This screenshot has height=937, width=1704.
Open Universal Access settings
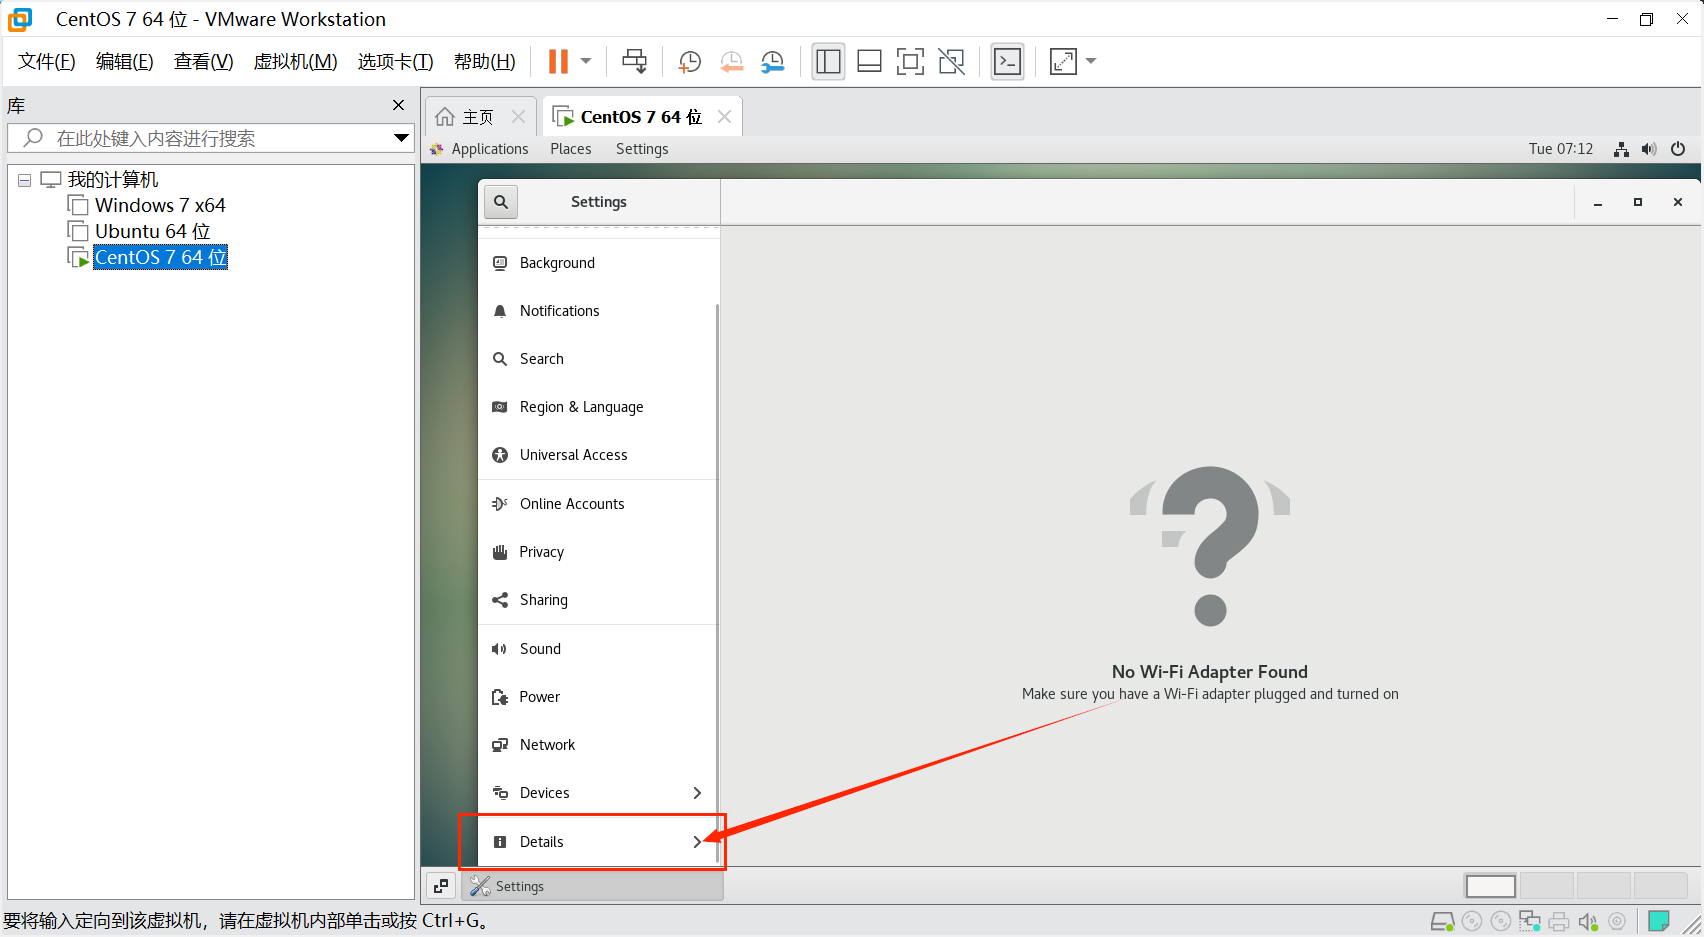598,455
